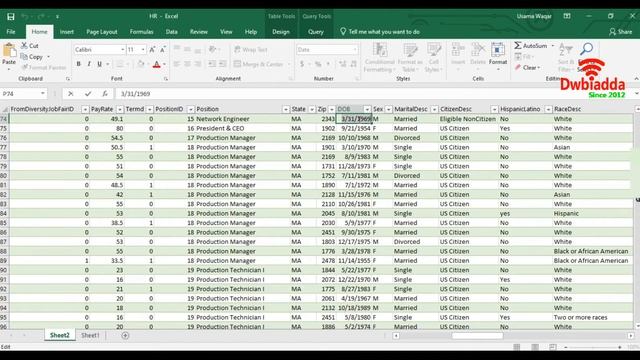Cancel the edit with the formula bar X
This screenshot has height=360, width=640.
[71, 94]
